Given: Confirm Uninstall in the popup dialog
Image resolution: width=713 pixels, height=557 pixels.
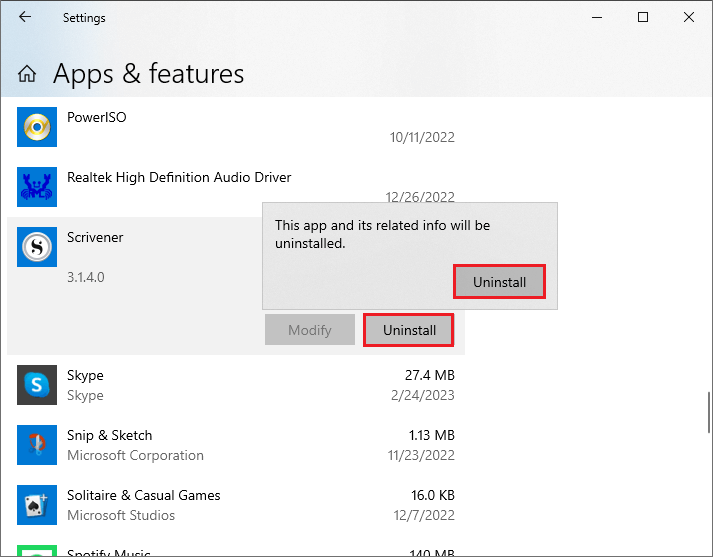Looking at the screenshot, I should point(499,282).
